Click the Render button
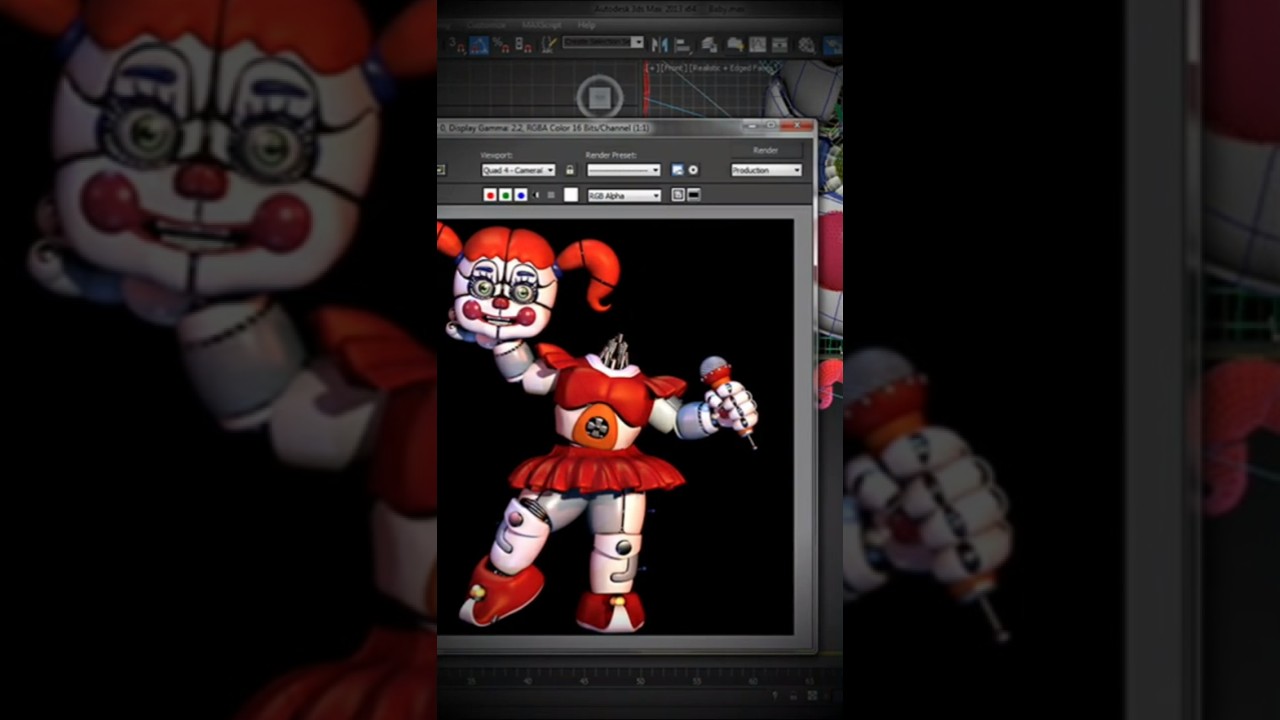The height and width of the screenshot is (720, 1280). pyautogui.click(x=766, y=150)
